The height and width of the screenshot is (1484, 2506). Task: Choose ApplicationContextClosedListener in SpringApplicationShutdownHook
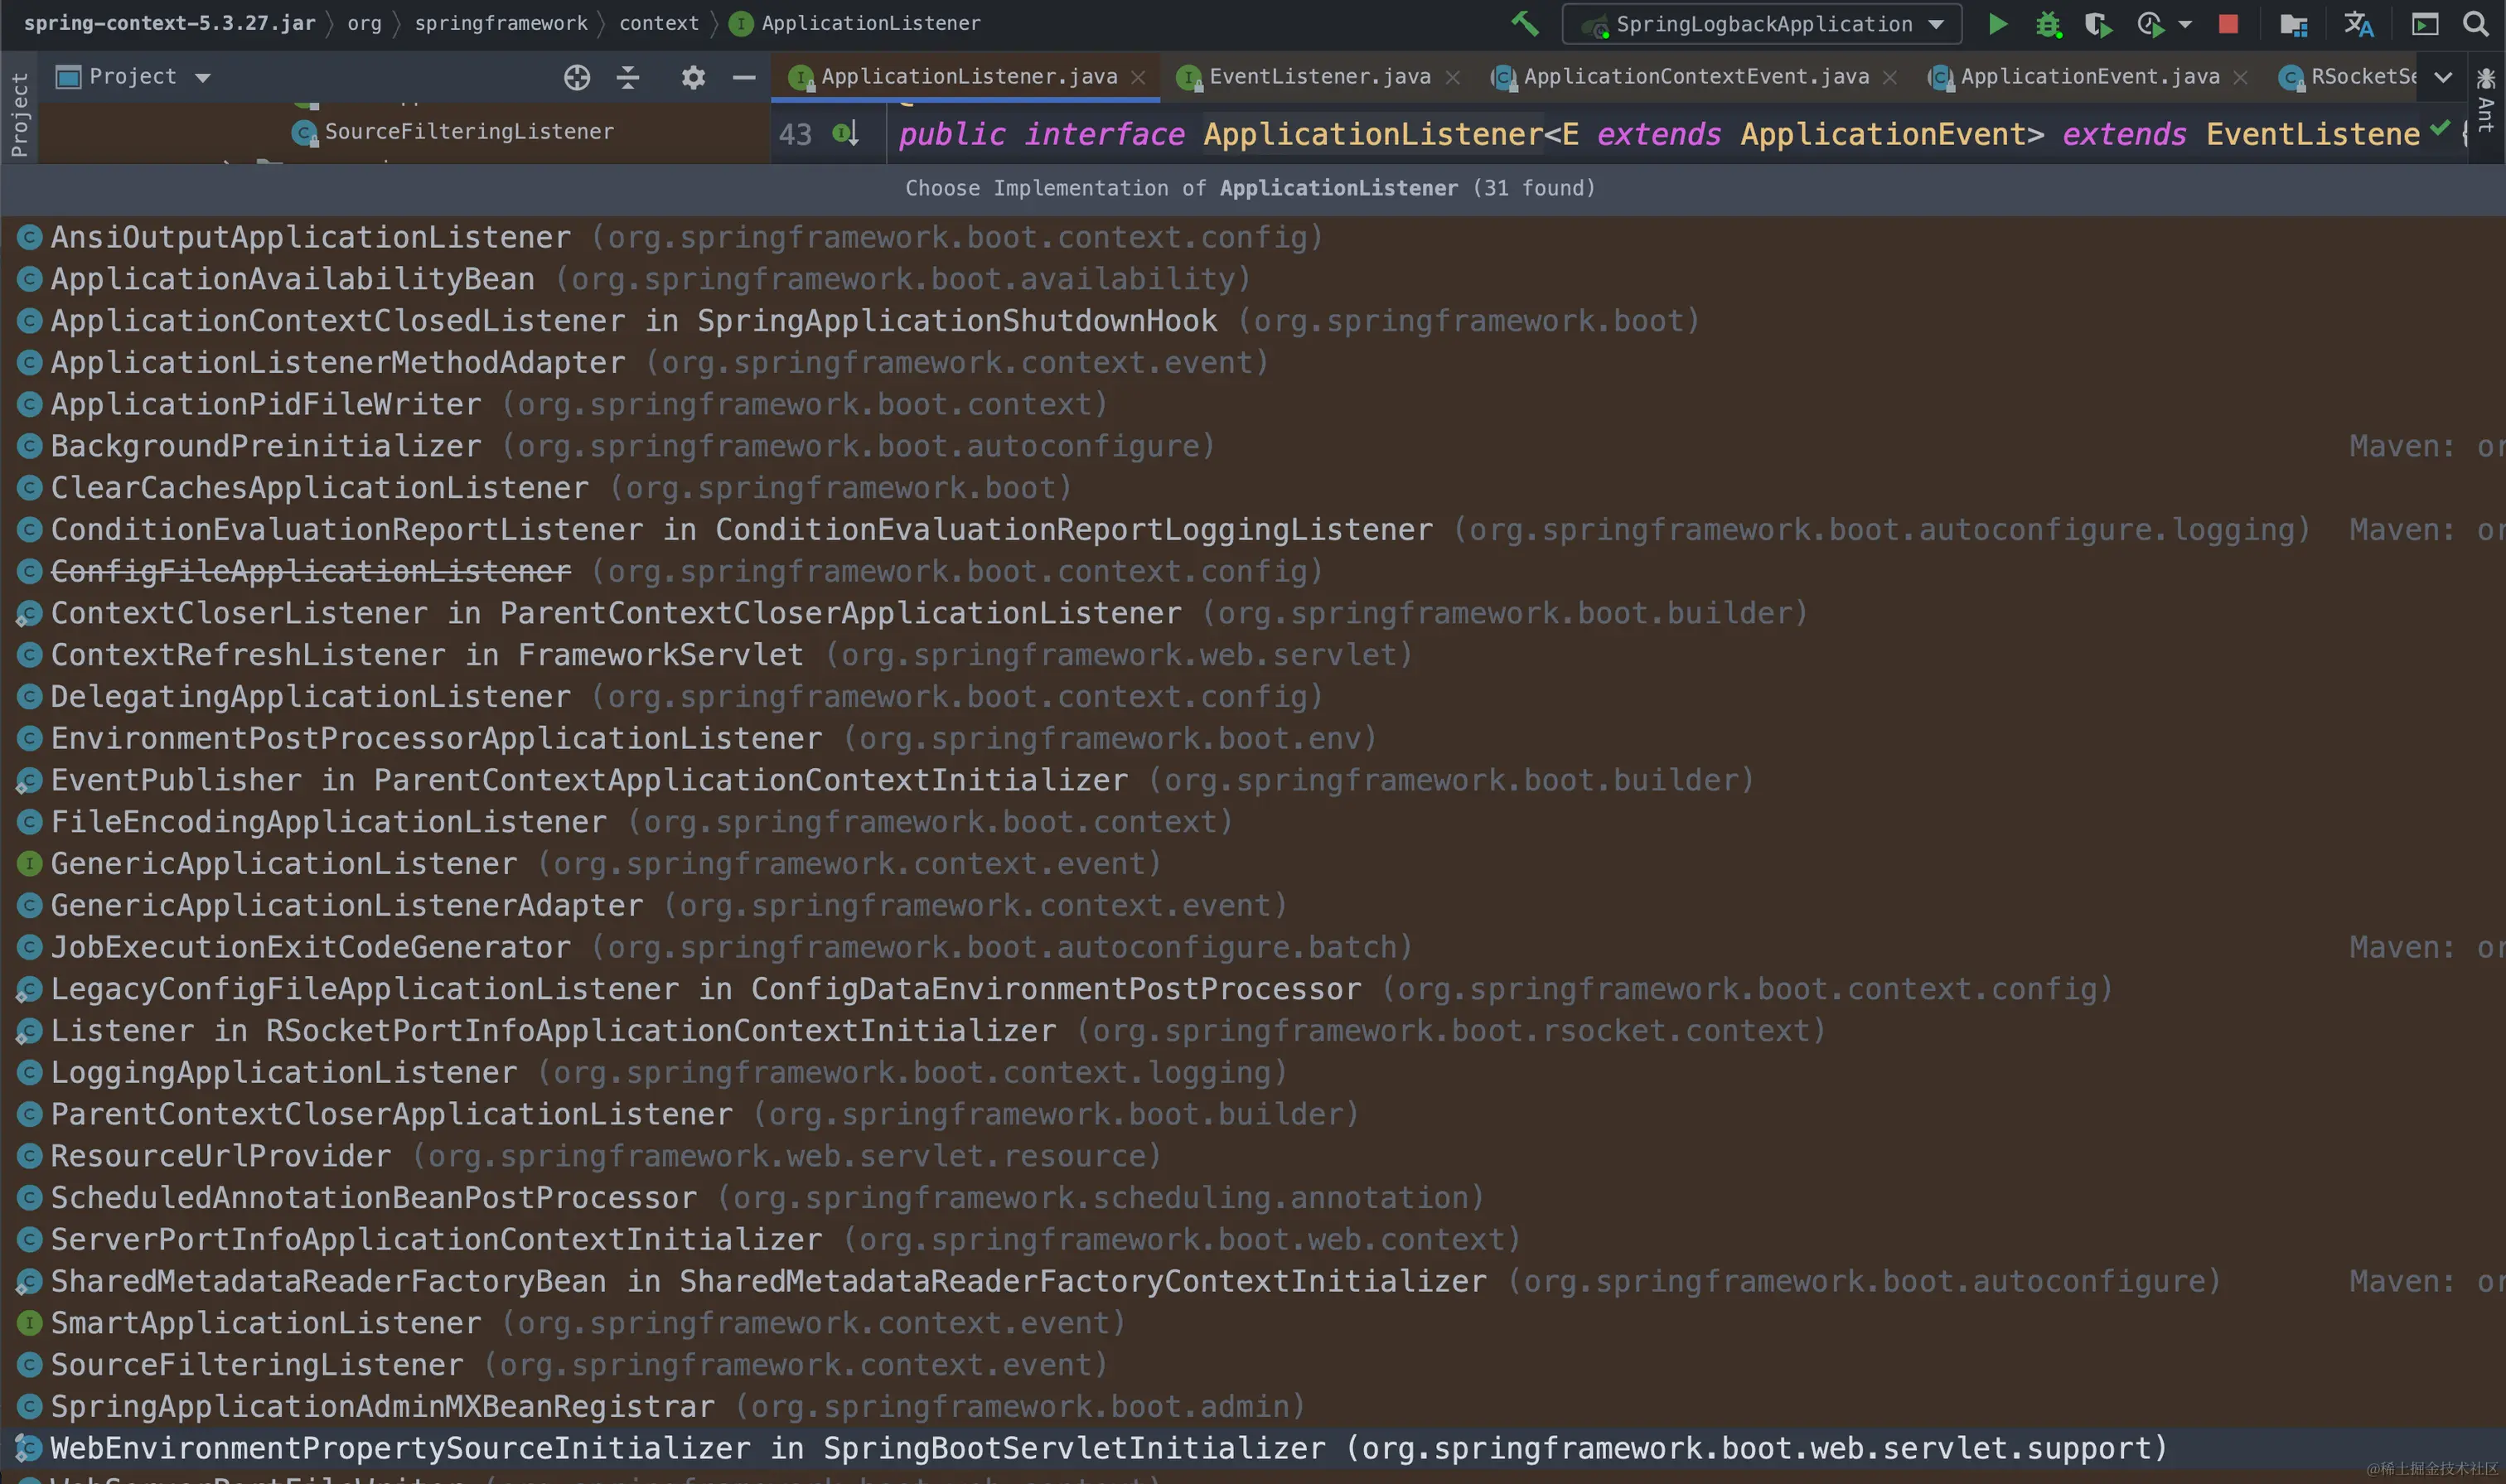[x=1252, y=321]
